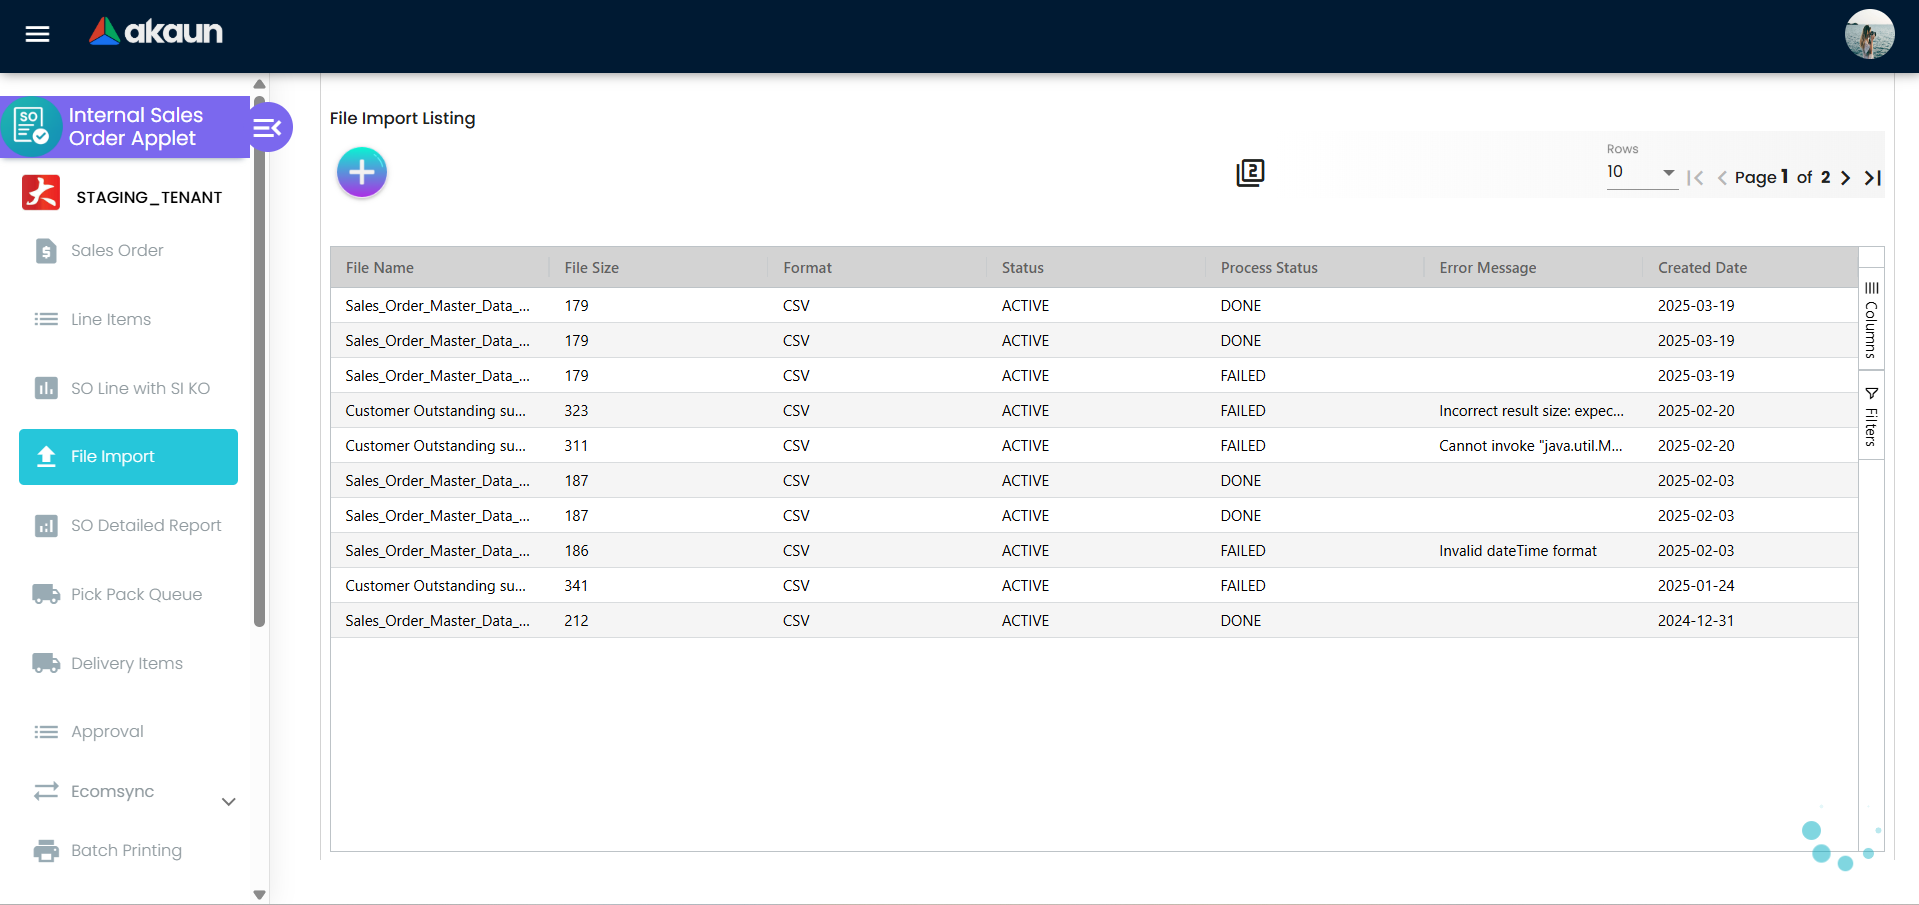Open the user profile avatar
The image size is (1919, 905).
1868,35
